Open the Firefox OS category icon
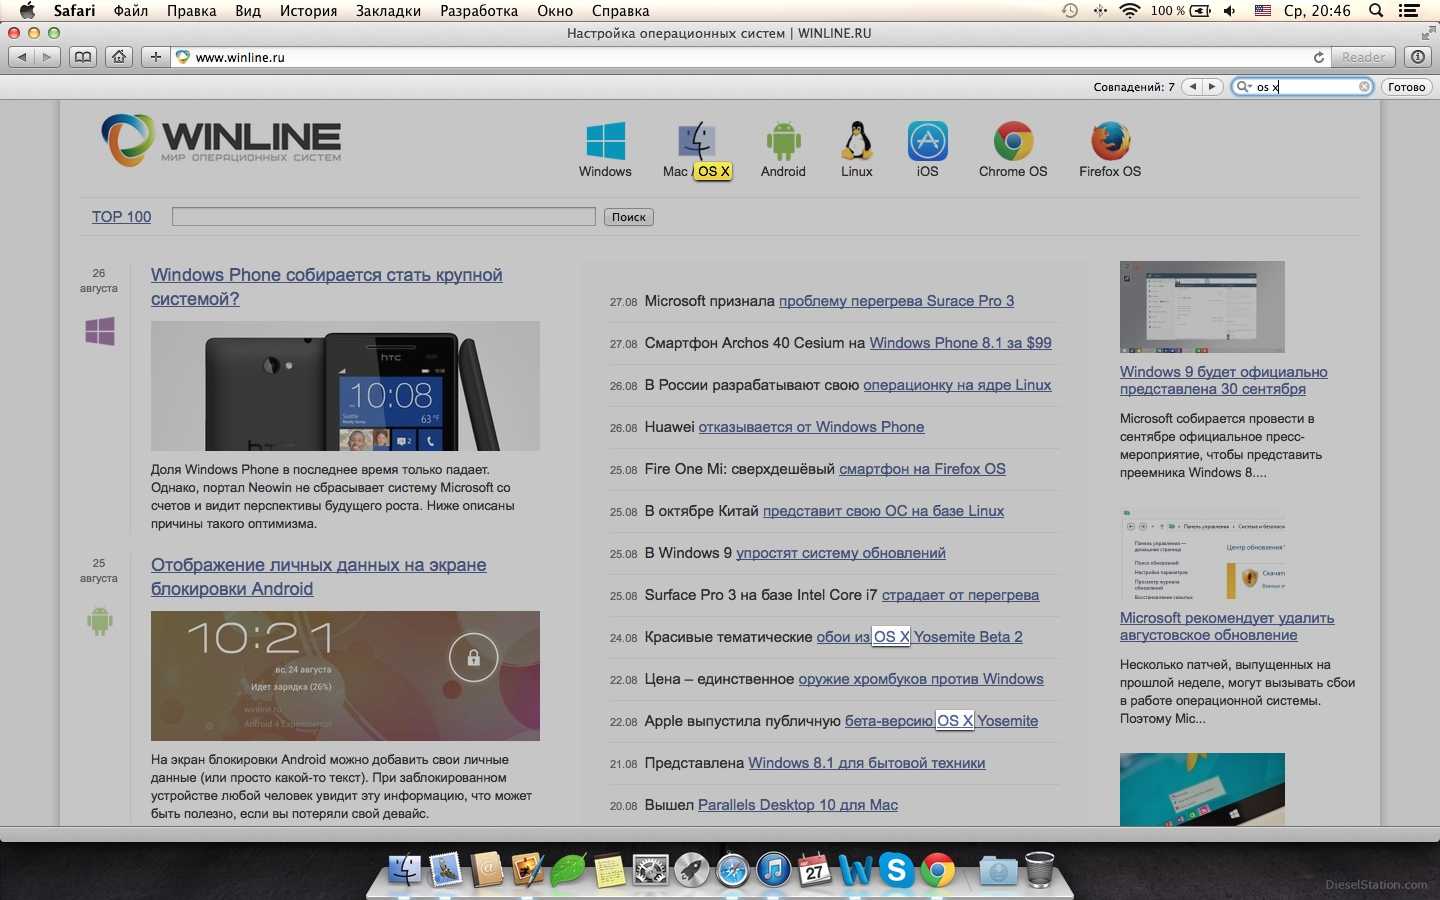The height and width of the screenshot is (900, 1440). pos(1110,142)
